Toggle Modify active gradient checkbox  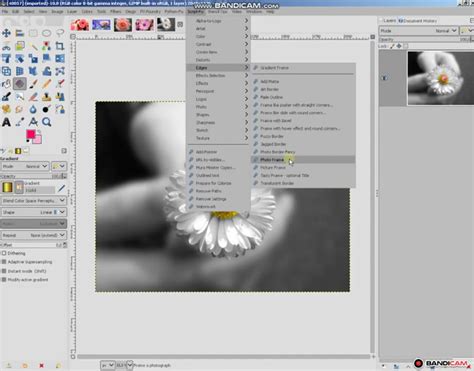click(4, 280)
